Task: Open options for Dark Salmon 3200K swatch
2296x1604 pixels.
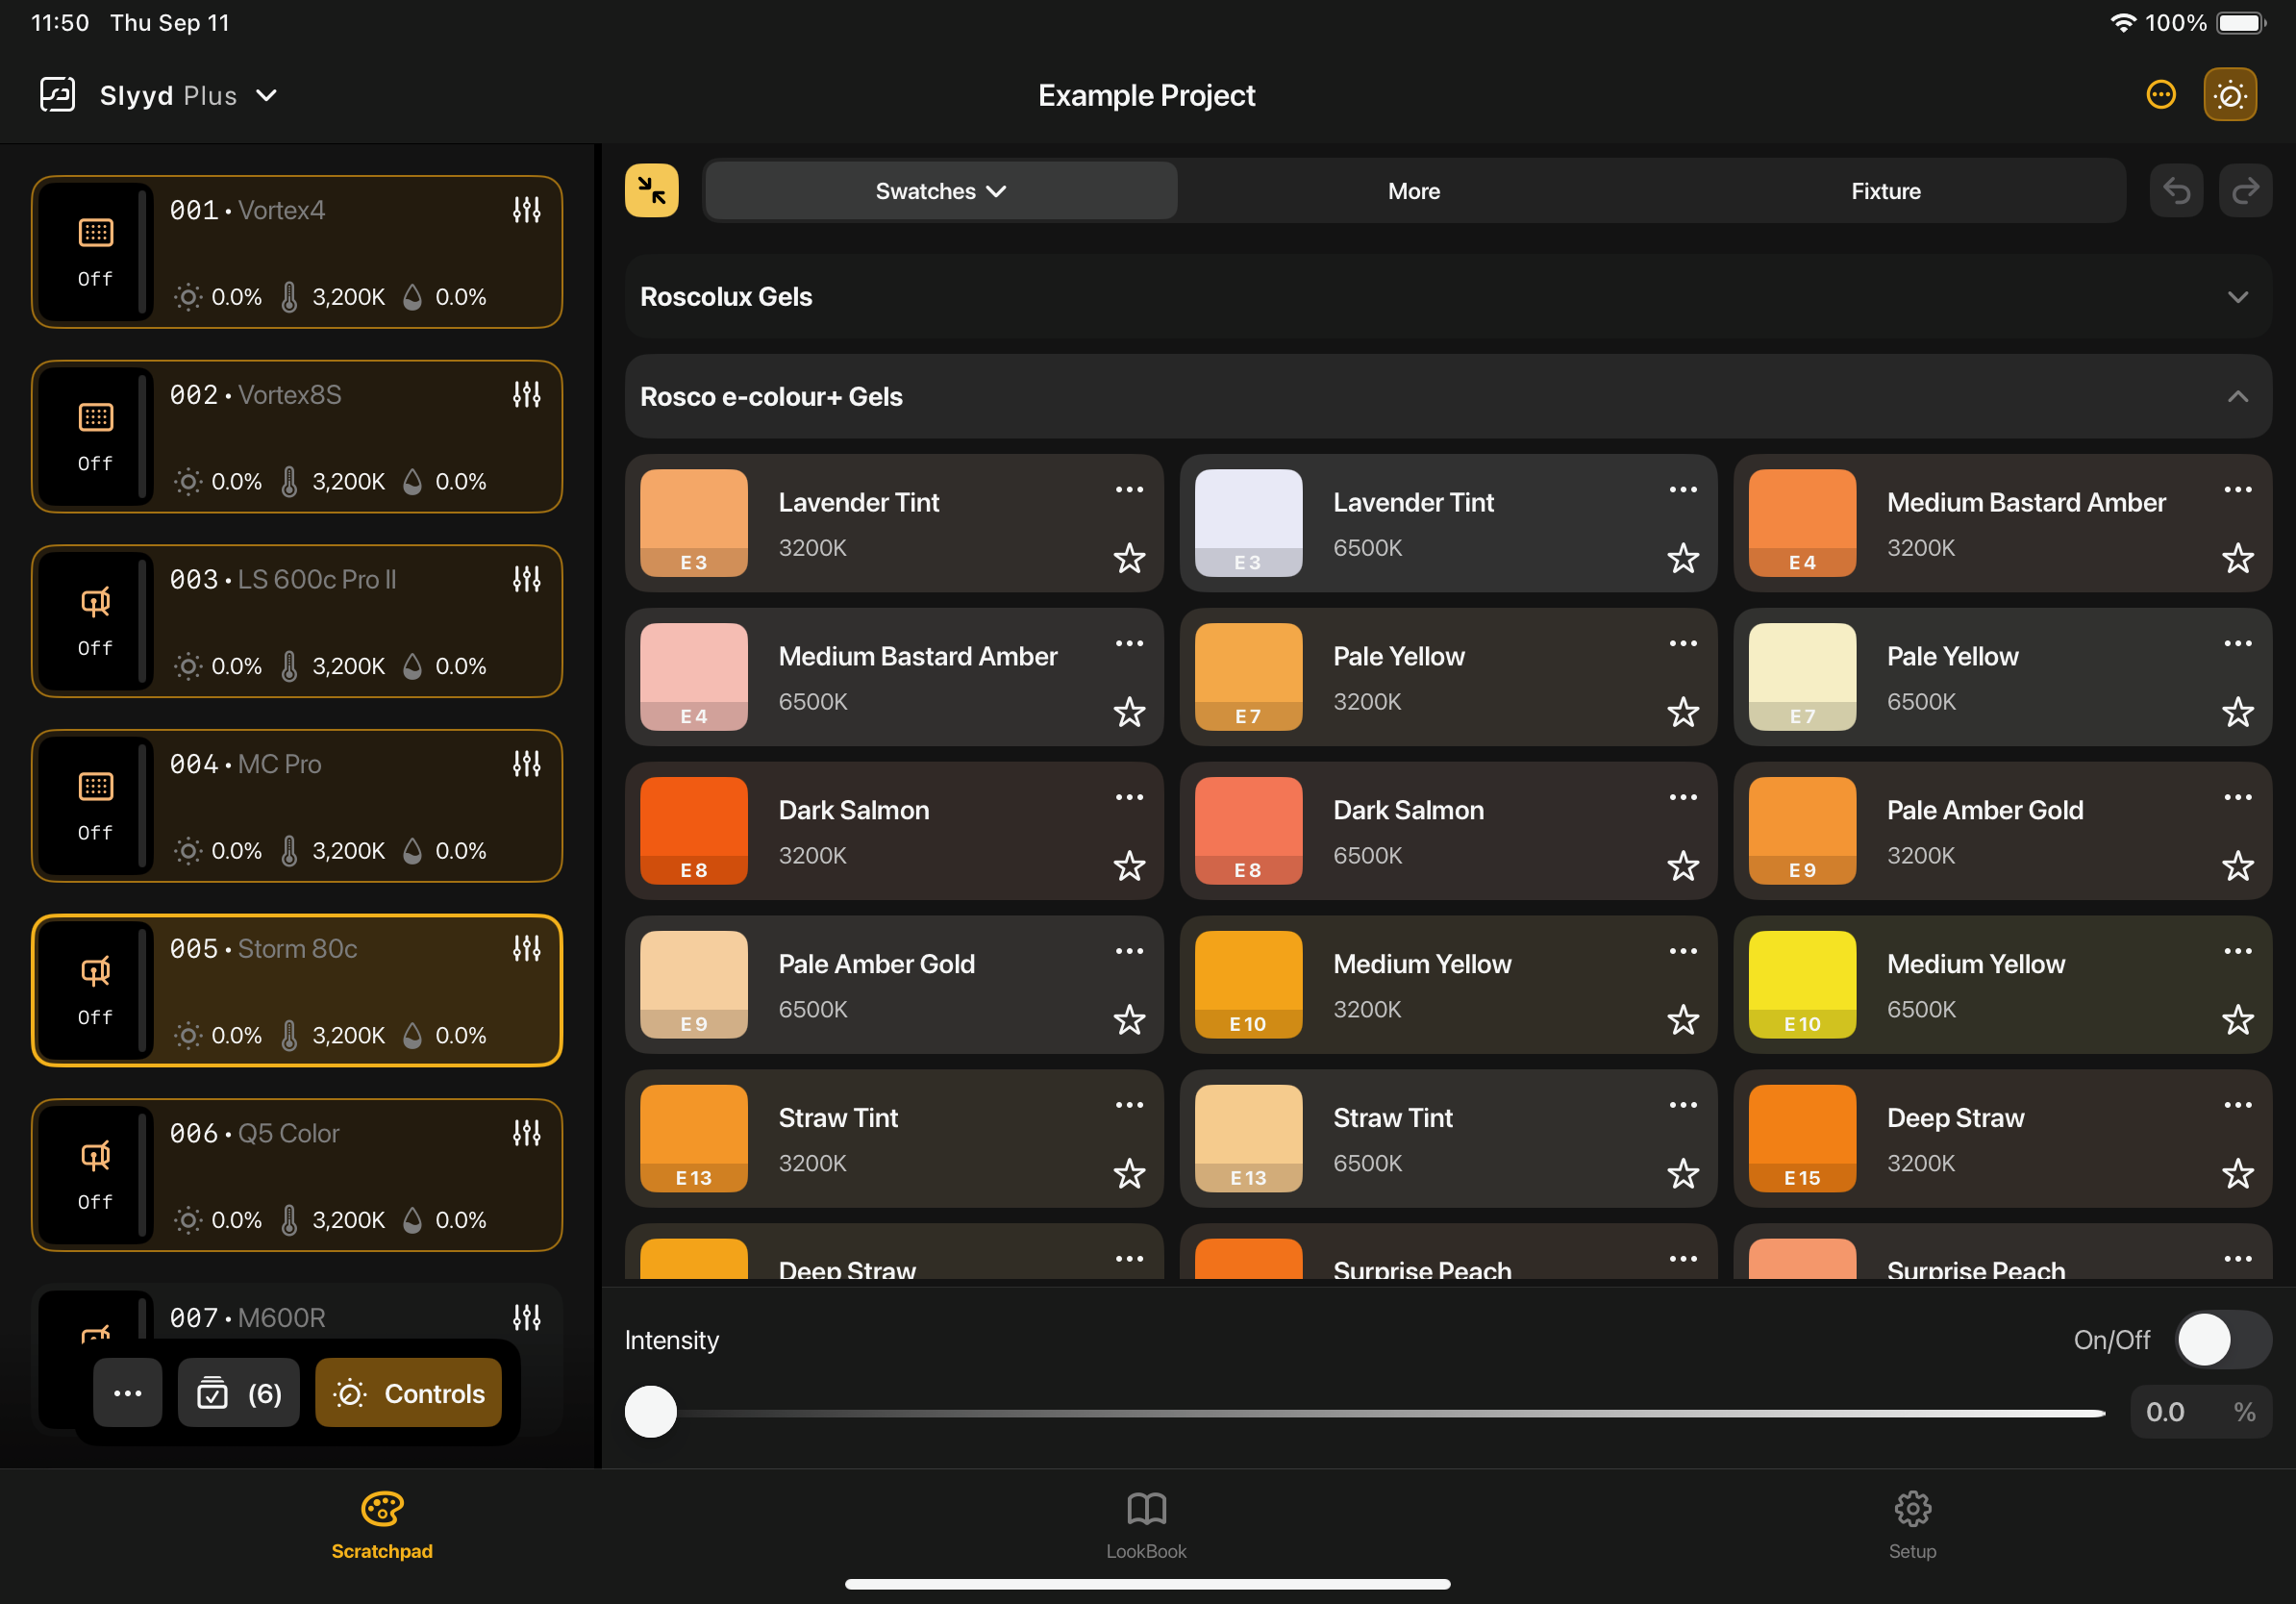Action: (1129, 797)
